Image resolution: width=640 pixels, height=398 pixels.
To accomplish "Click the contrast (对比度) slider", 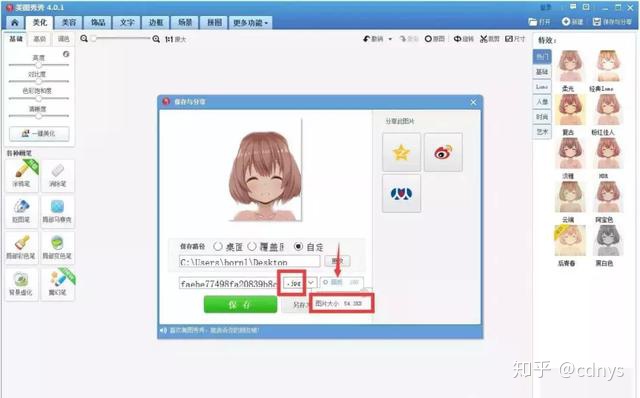I will tap(39, 81).
